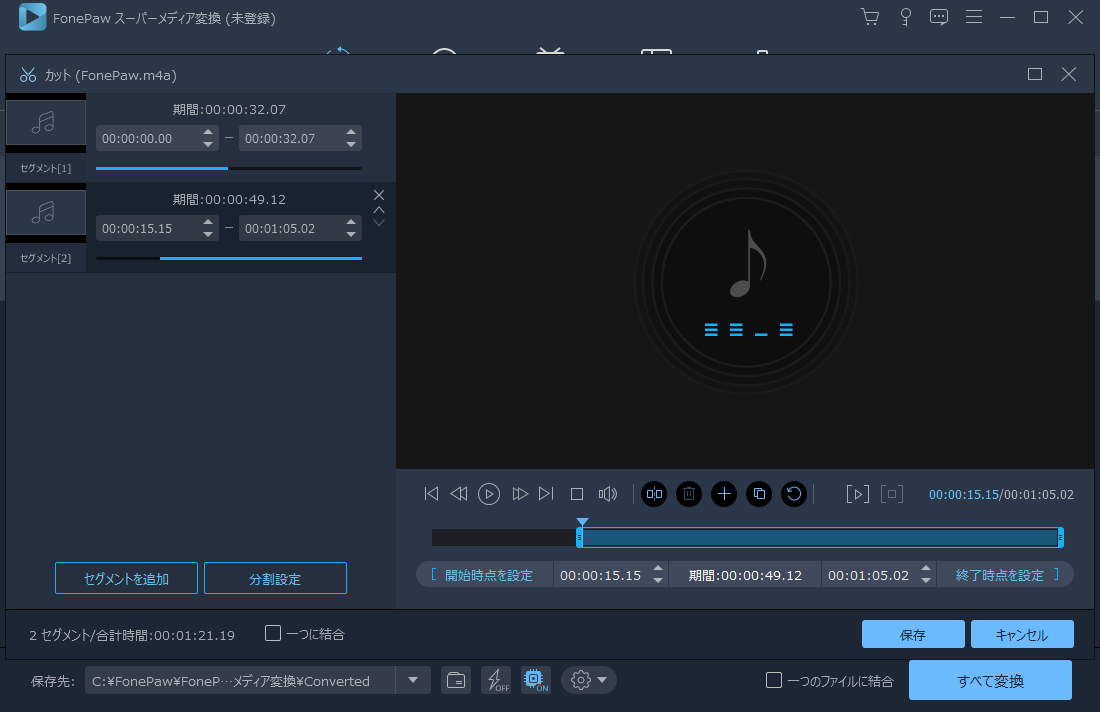Close the Cut (FonePaw.m4a) dialog
Viewport: 1100px width, 712px height.
(1068, 74)
